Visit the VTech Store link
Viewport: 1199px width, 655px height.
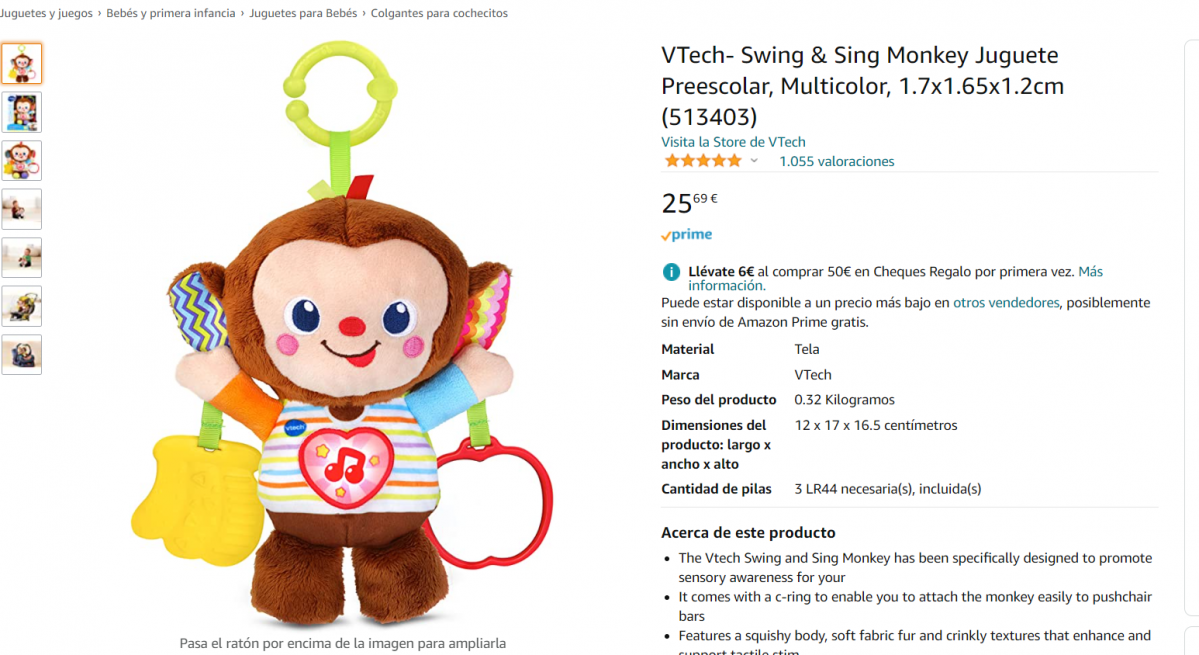point(733,141)
